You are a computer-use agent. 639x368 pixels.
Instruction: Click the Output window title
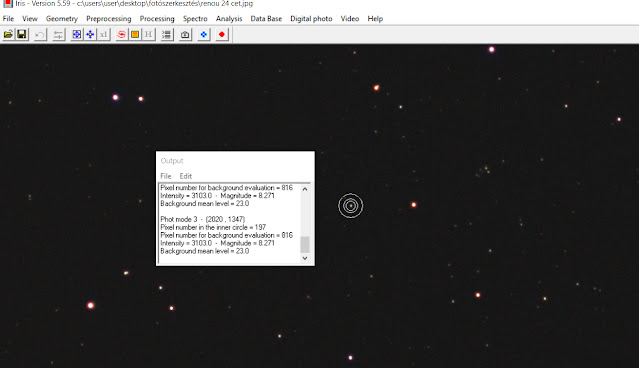(172, 161)
